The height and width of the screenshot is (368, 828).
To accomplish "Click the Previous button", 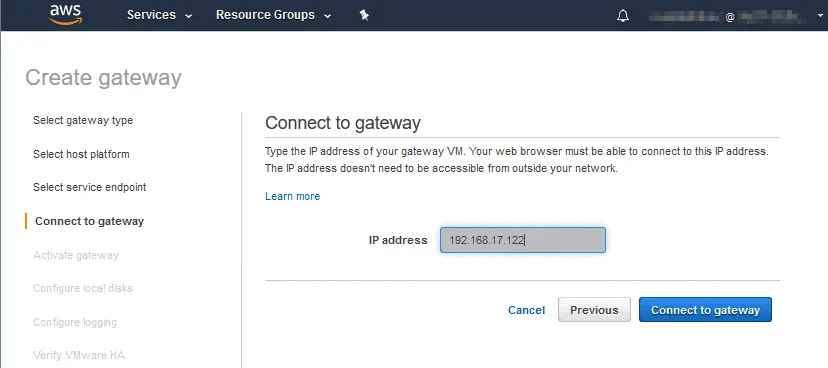I will coord(594,310).
